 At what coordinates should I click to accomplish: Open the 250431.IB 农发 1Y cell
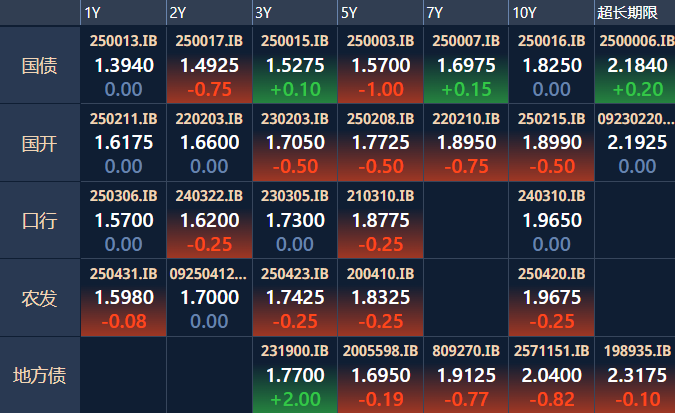click(x=123, y=298)
